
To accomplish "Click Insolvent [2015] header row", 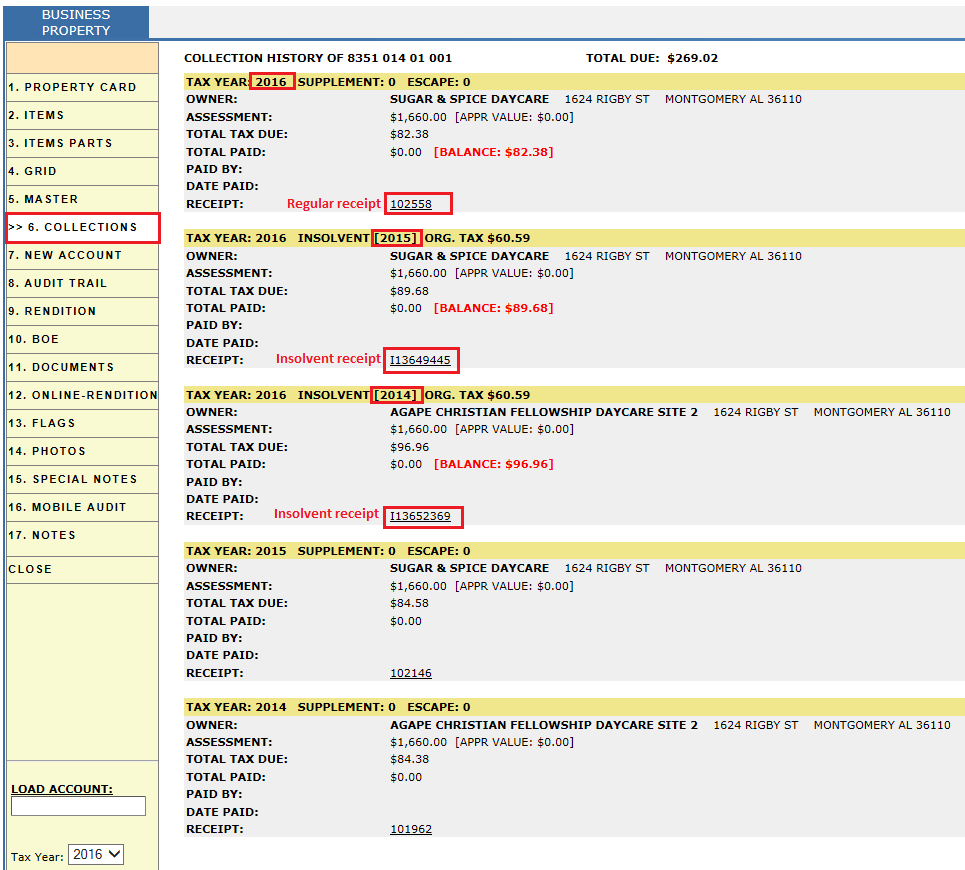I will point(574,238).
